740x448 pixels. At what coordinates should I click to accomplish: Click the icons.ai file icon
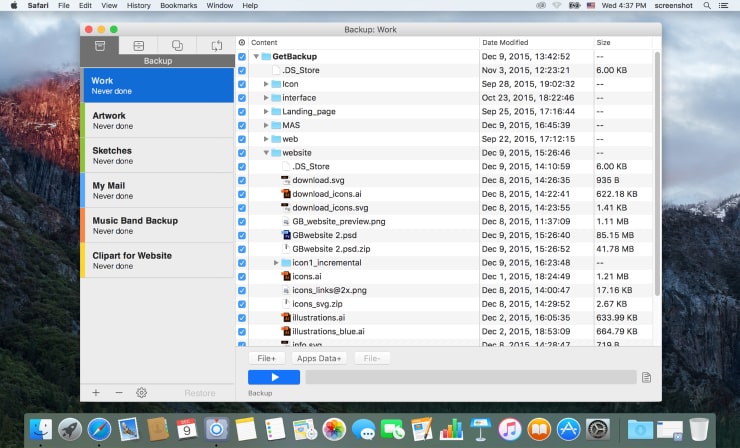(286, 277)
